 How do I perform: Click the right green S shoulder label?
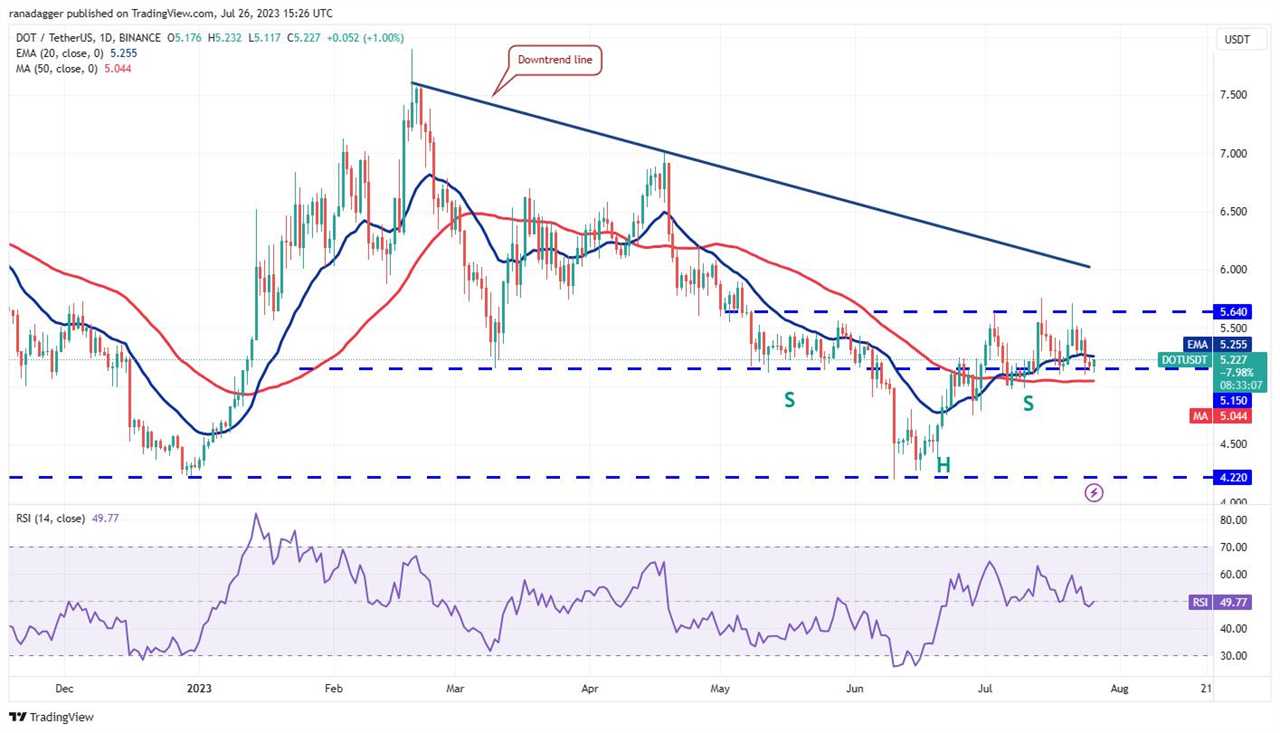pyautogui.click(x=1028, y=402)
